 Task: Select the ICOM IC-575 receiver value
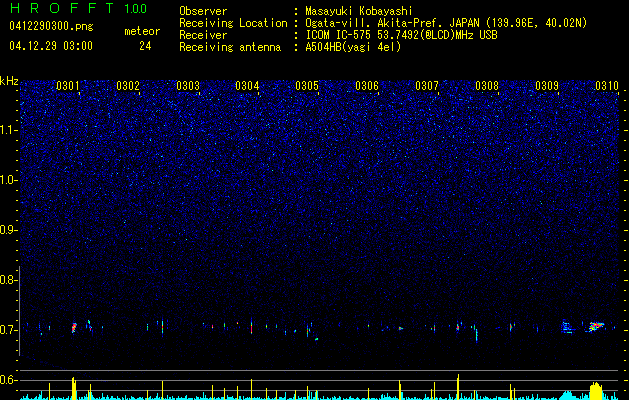401,35
